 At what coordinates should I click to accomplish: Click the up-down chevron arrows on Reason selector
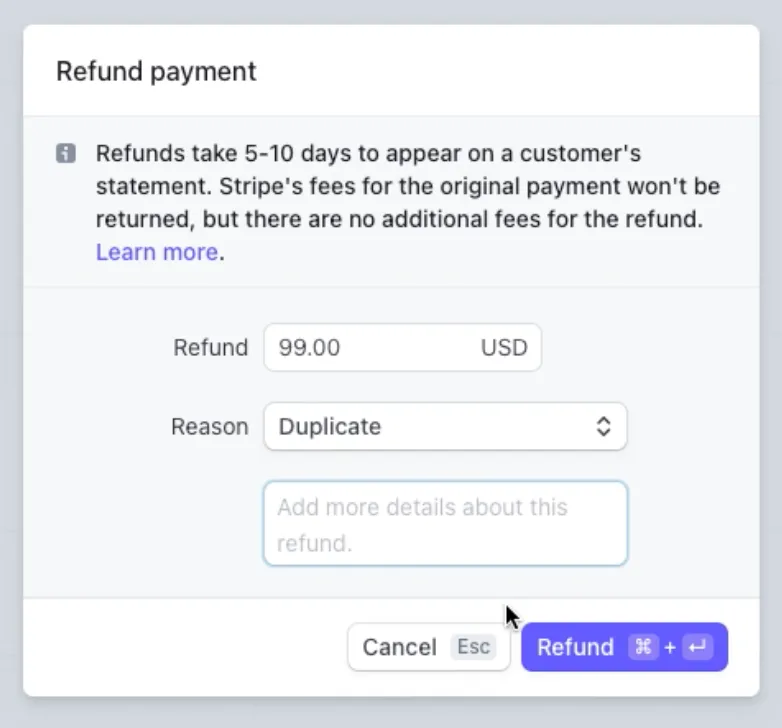603,426
